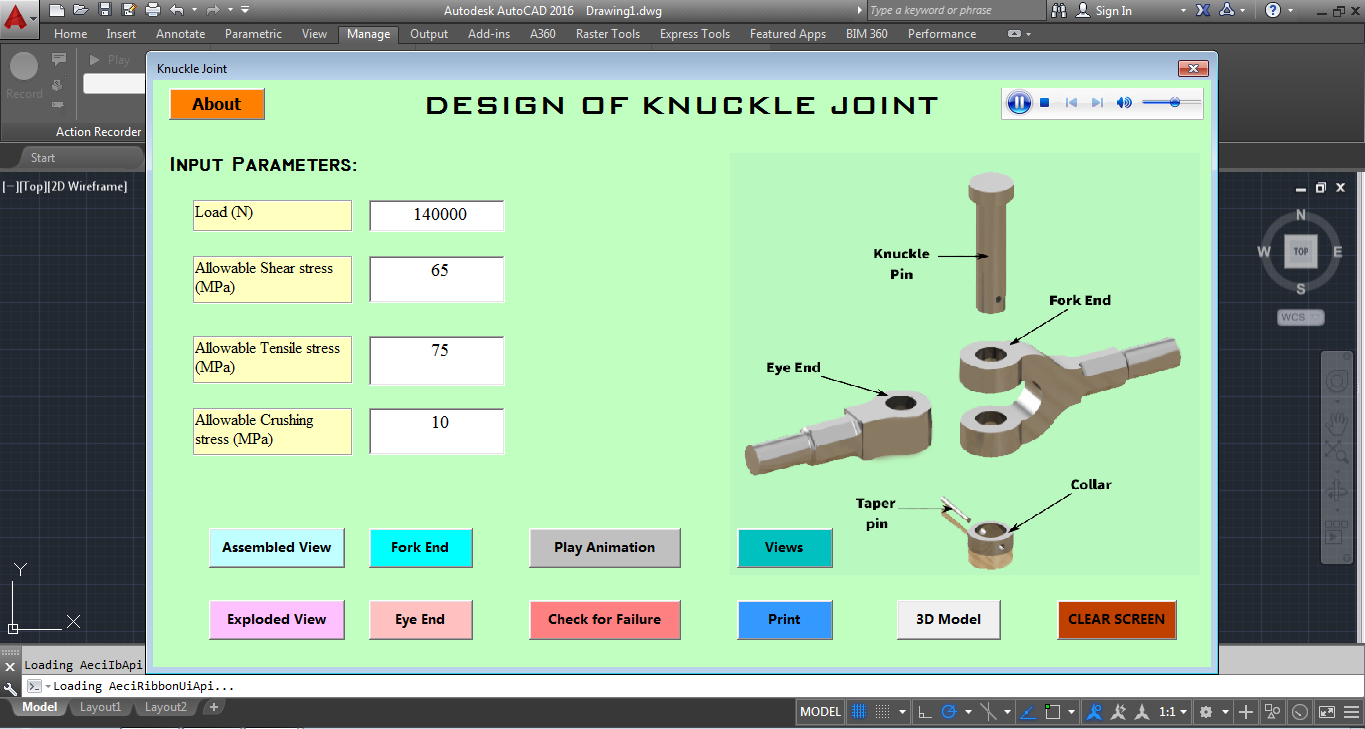Toggle isometric drafting icon in status bar
The height and width of the screenshot is (729, 1365).
[988, 712]
